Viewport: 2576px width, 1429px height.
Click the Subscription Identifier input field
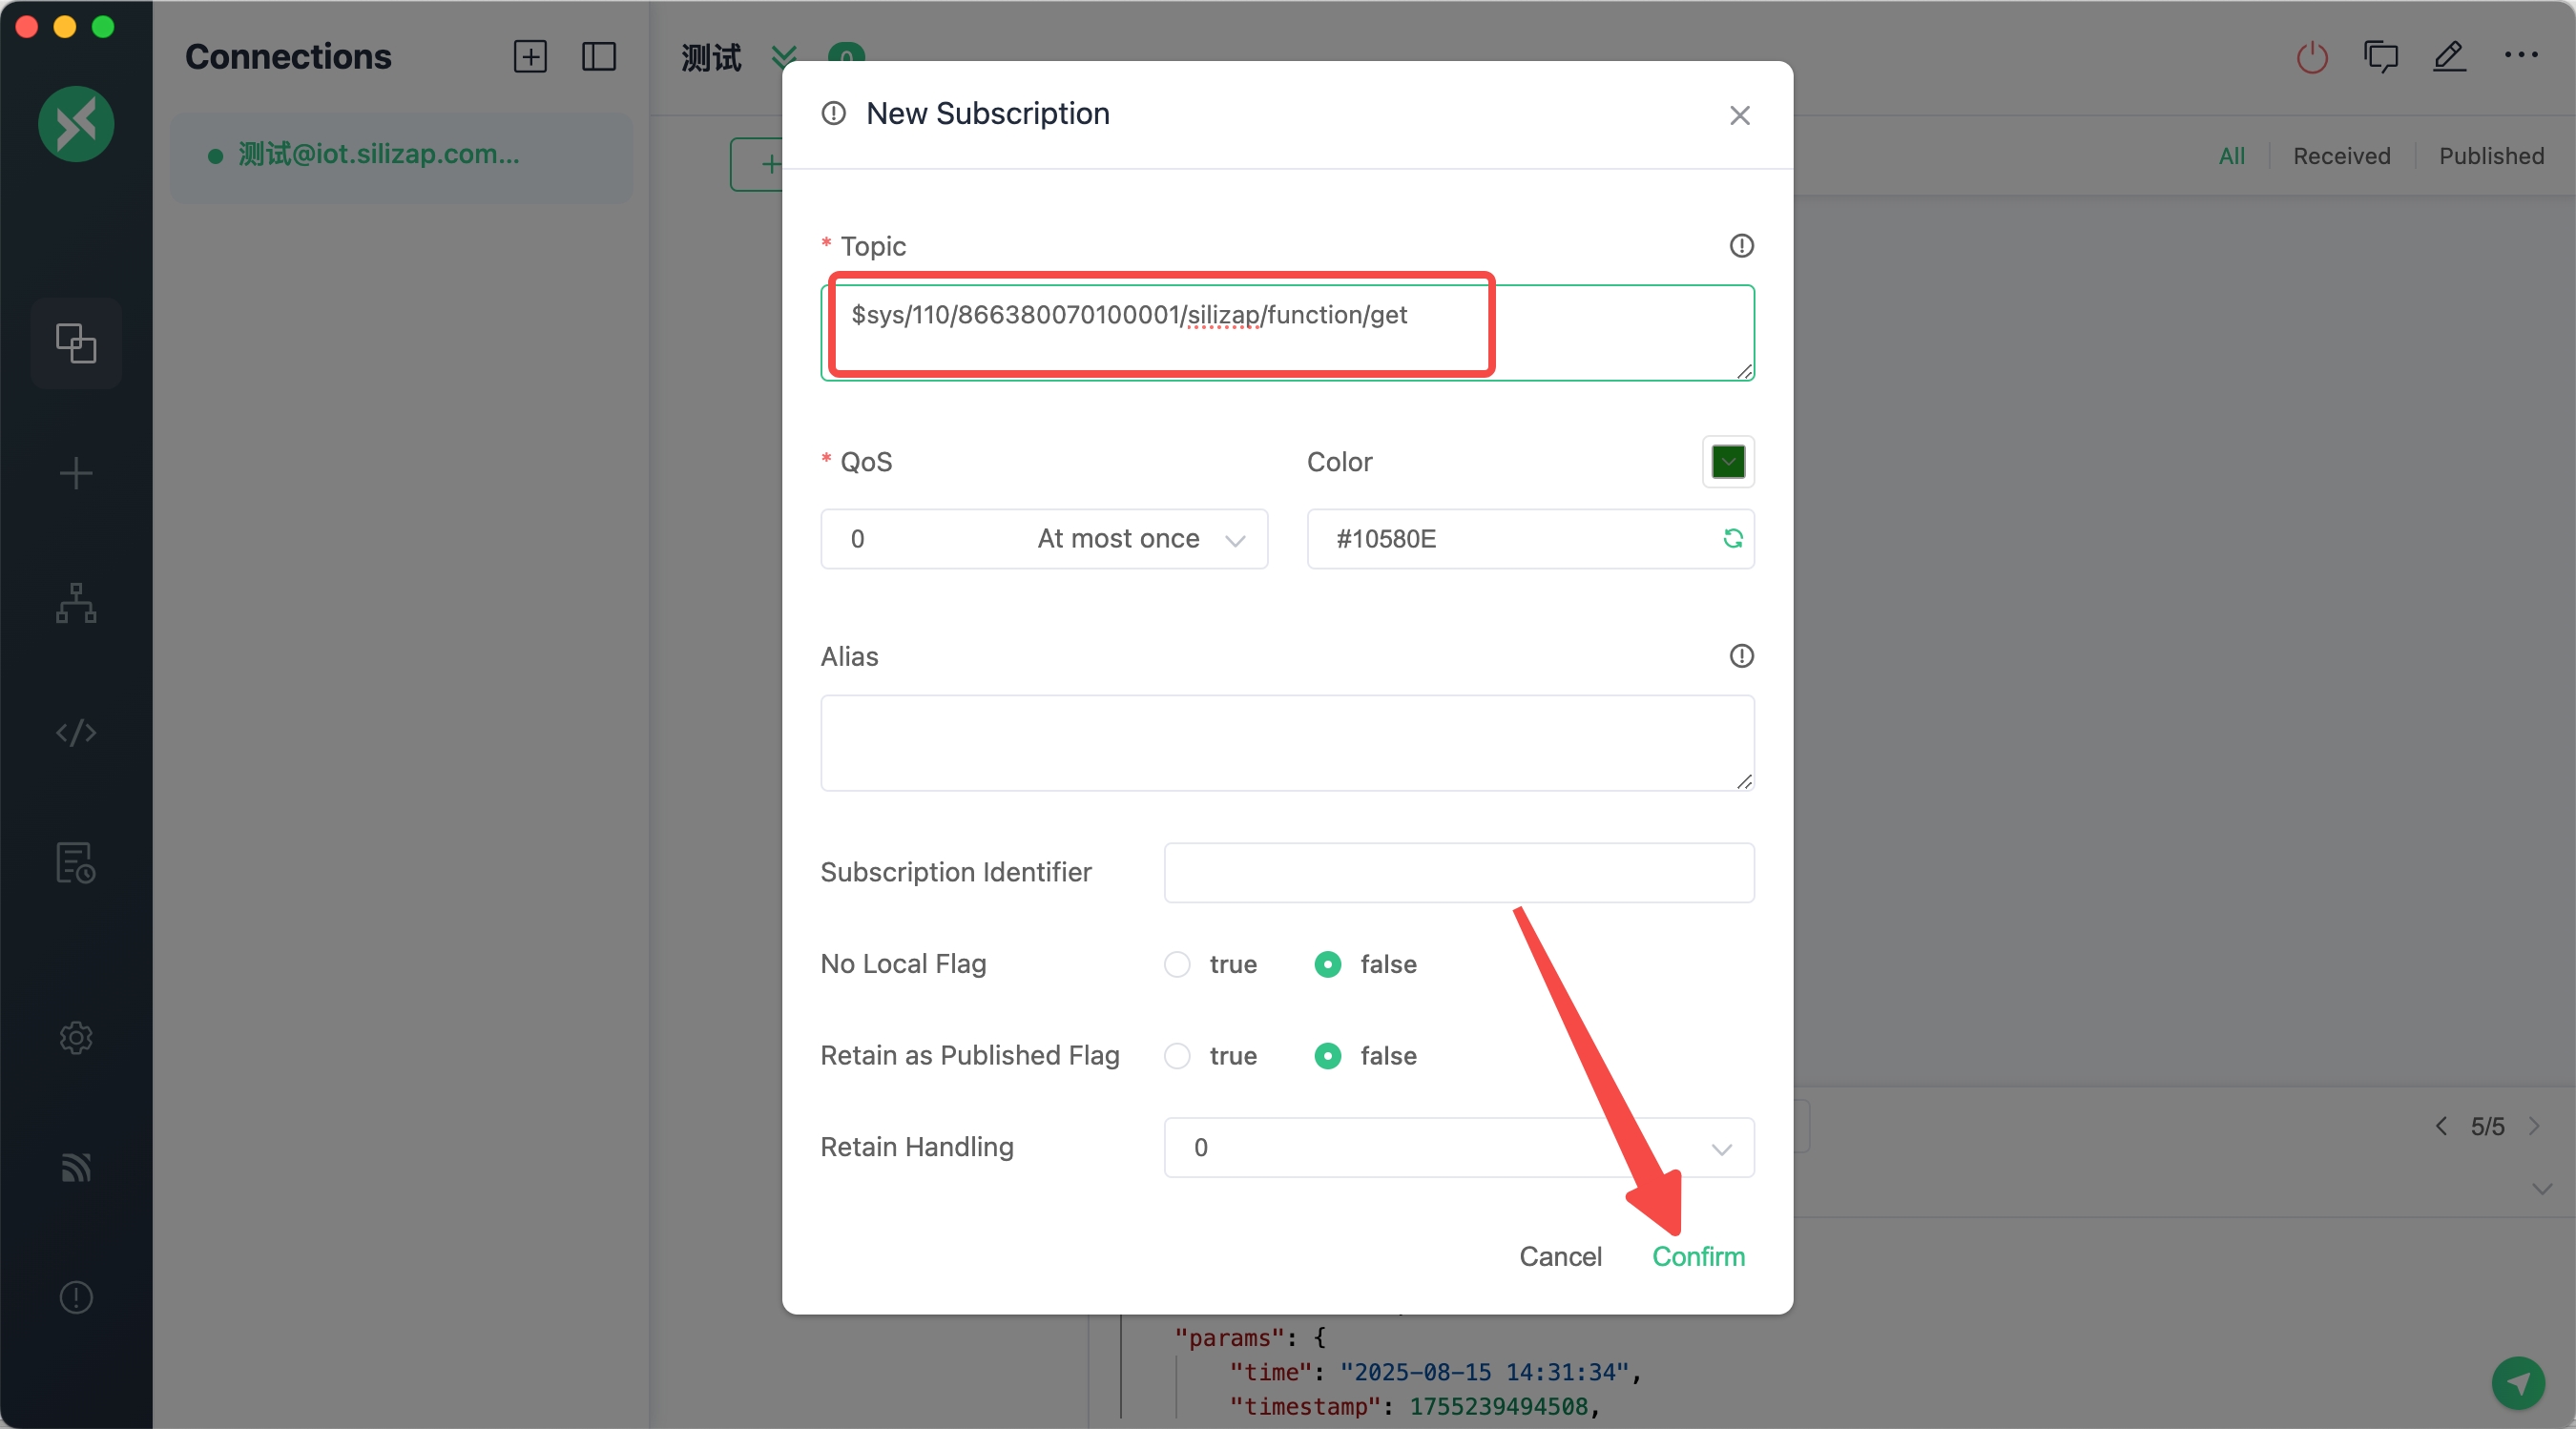pyautogui.click(x=1458, y=873)
